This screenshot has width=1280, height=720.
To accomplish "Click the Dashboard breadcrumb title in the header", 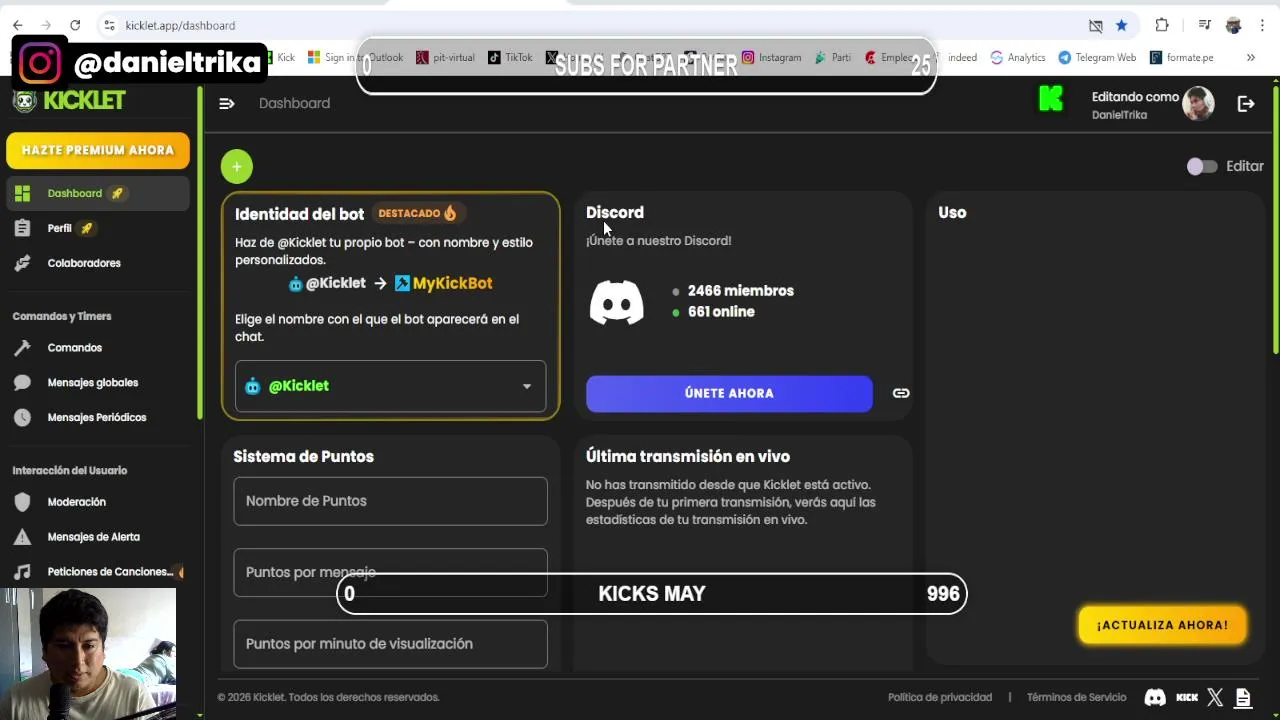I will click(x=294, y=103).
